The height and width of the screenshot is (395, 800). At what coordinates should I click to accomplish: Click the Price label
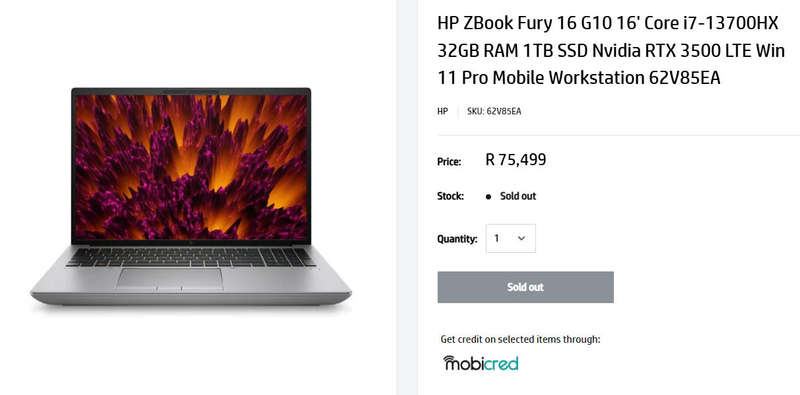(x=449, y=162)
